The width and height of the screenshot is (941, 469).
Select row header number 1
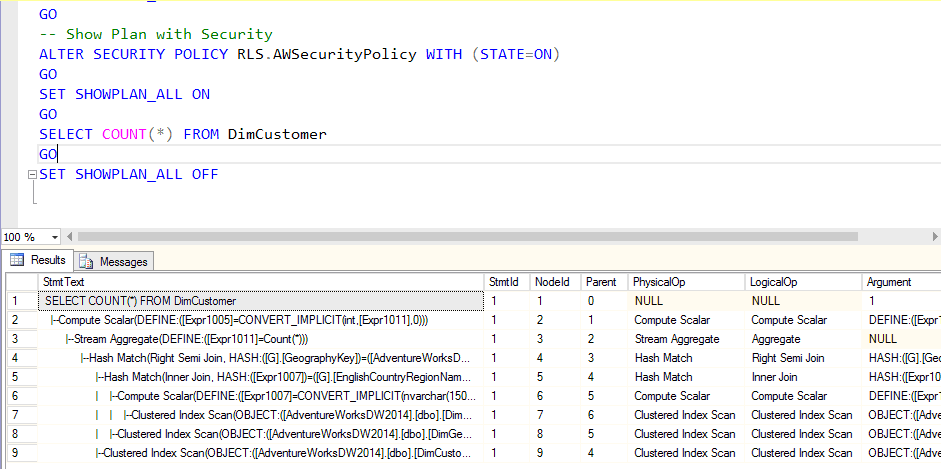(x=22, y=300)
